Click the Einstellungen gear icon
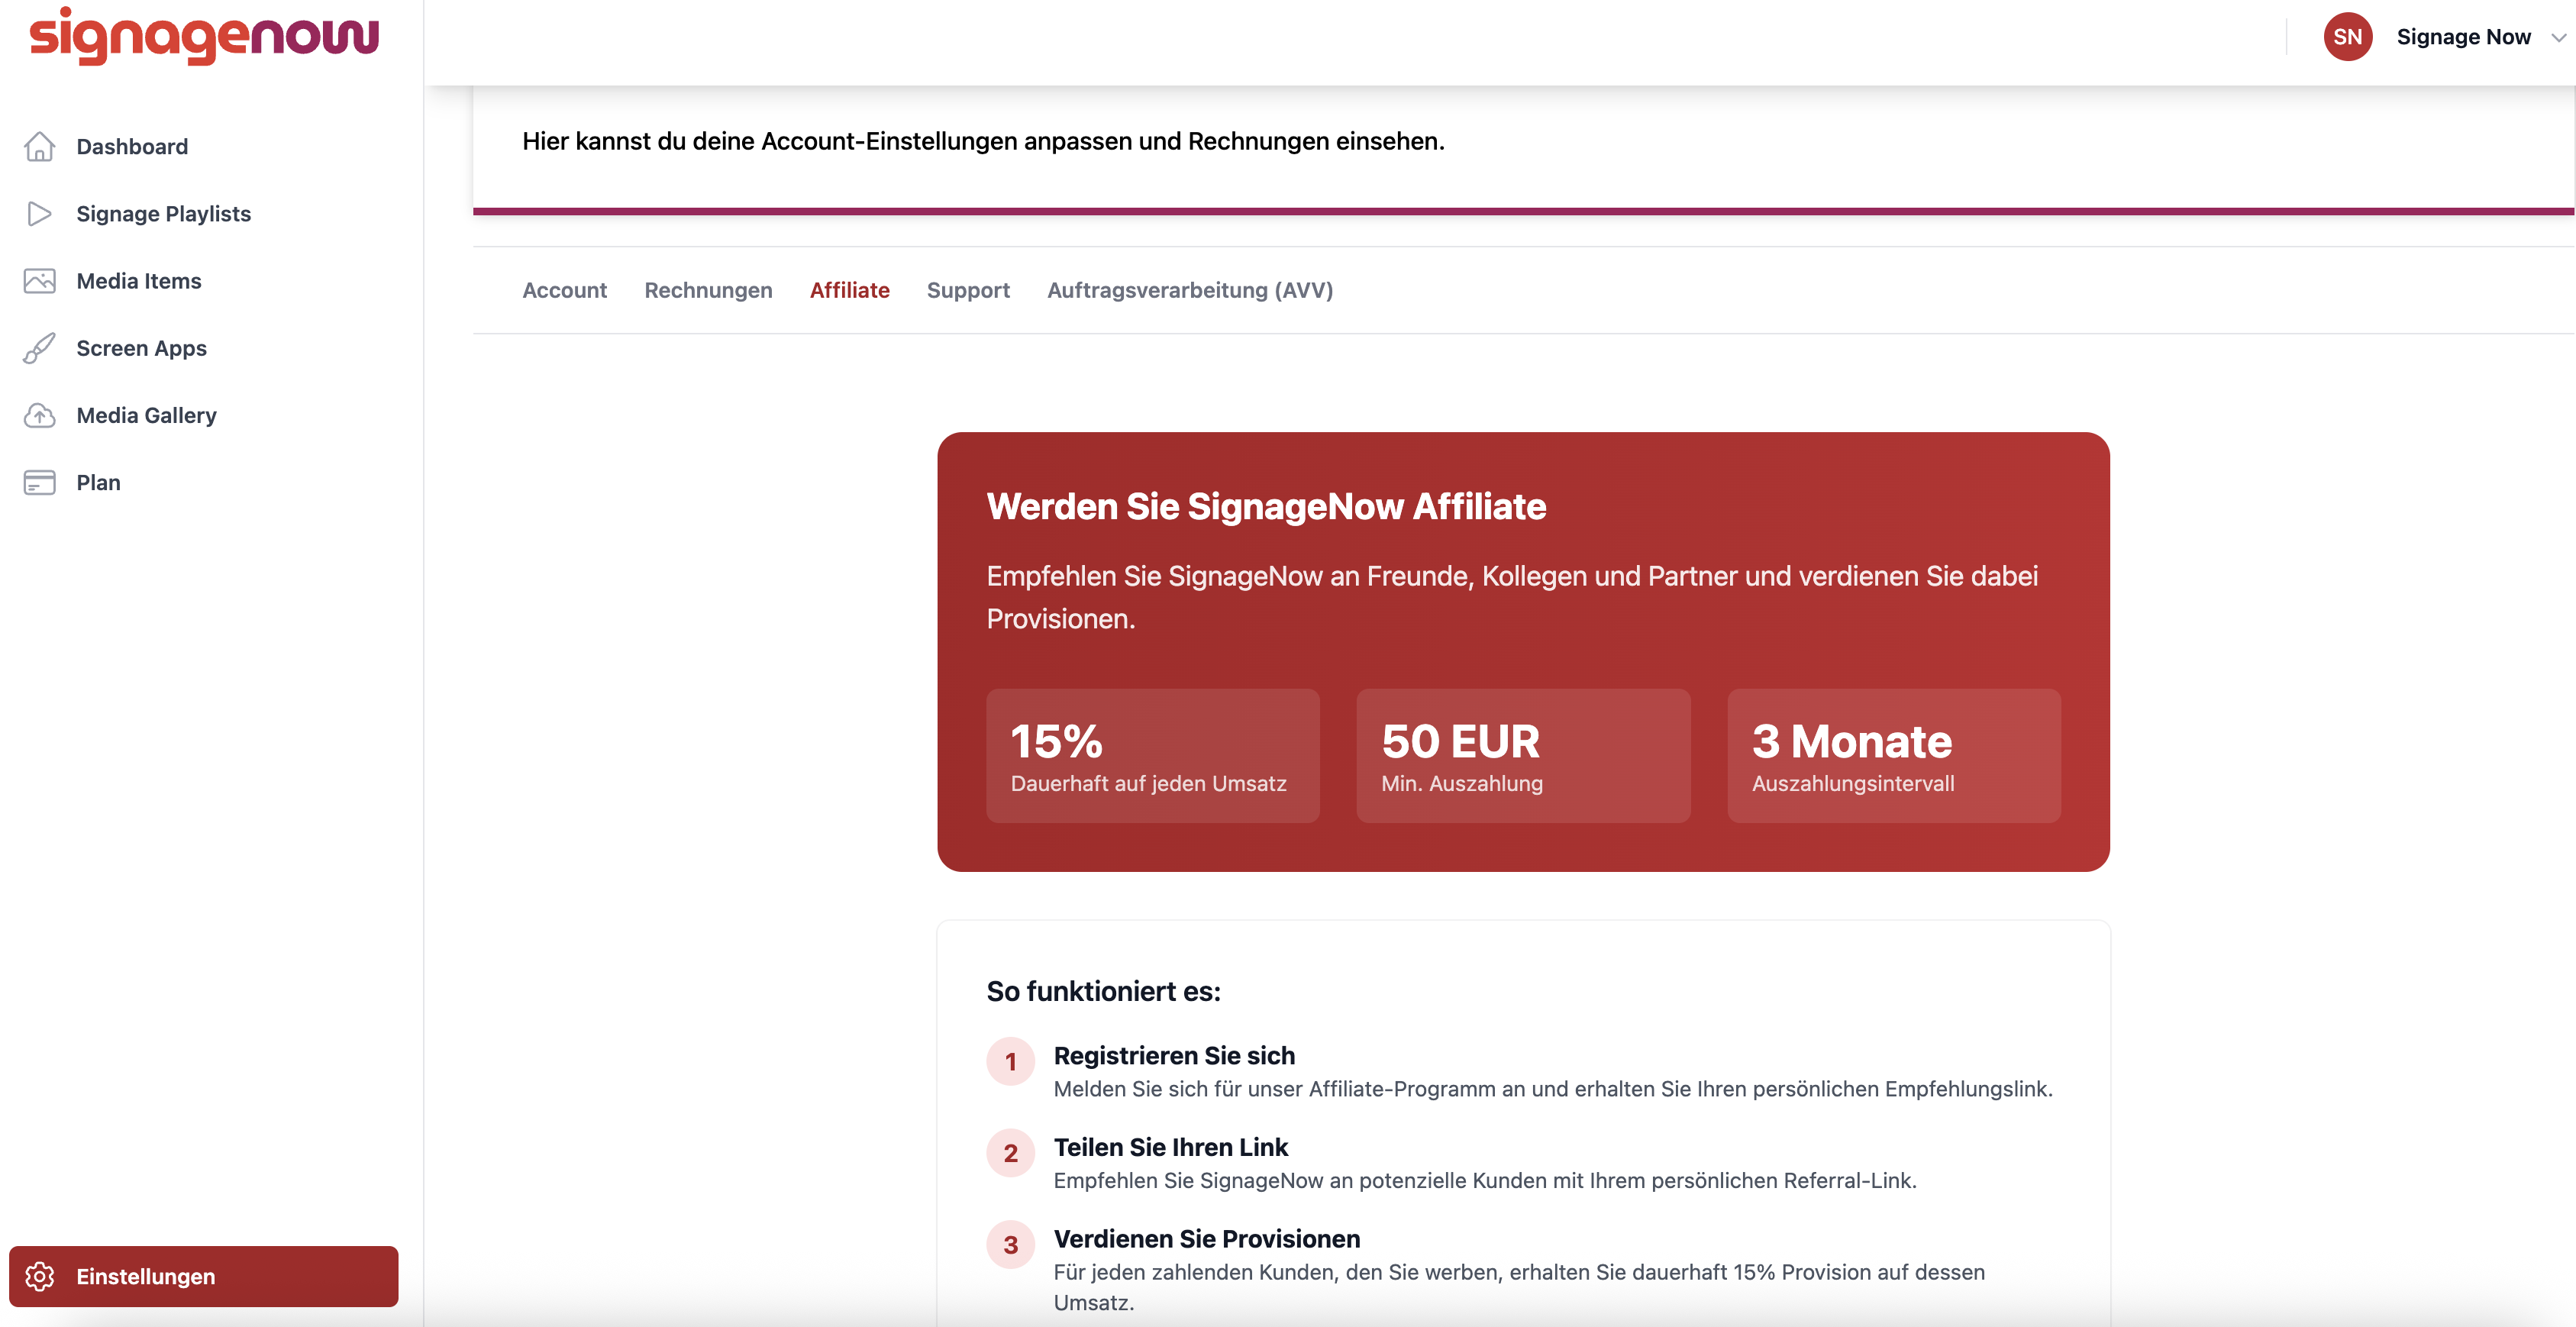 click(x=39, y=1276)
